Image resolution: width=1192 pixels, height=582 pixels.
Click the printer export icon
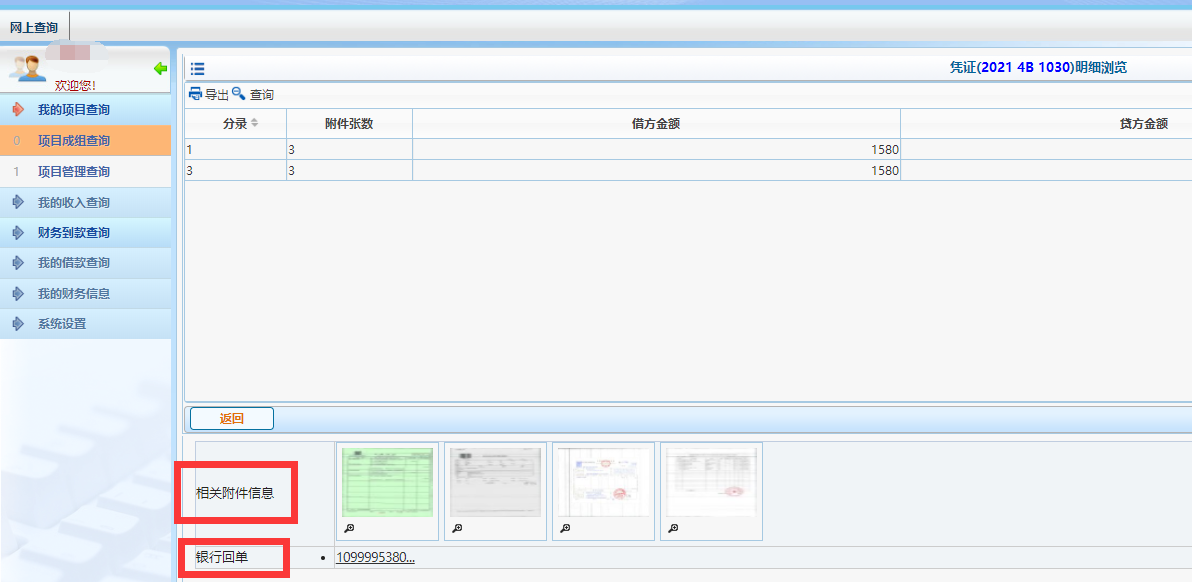[196, 94]
